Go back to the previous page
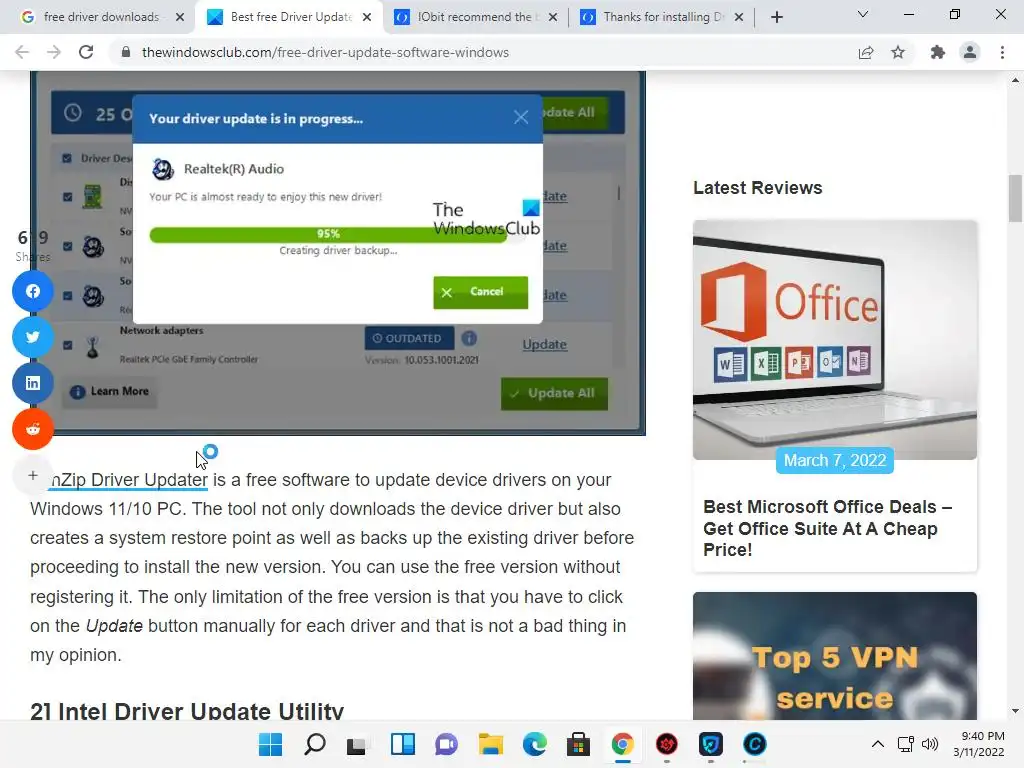Viewport: 1024px width, 768px height. point(22,52)
